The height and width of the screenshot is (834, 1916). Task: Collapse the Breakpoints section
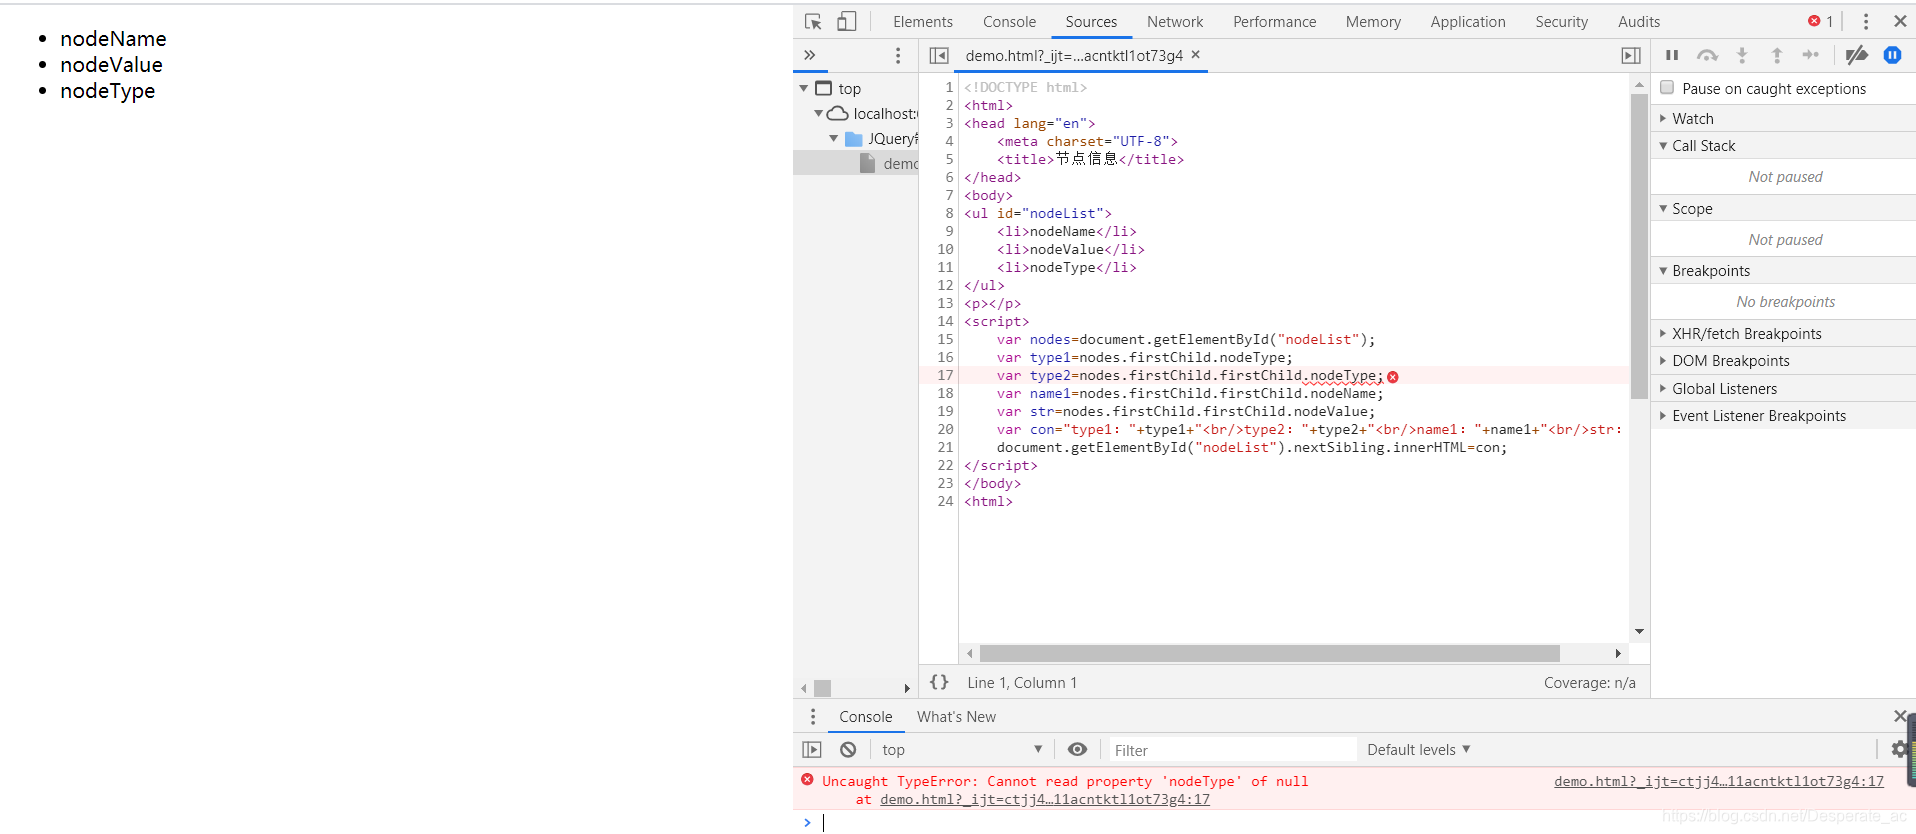coord(1783,271)
